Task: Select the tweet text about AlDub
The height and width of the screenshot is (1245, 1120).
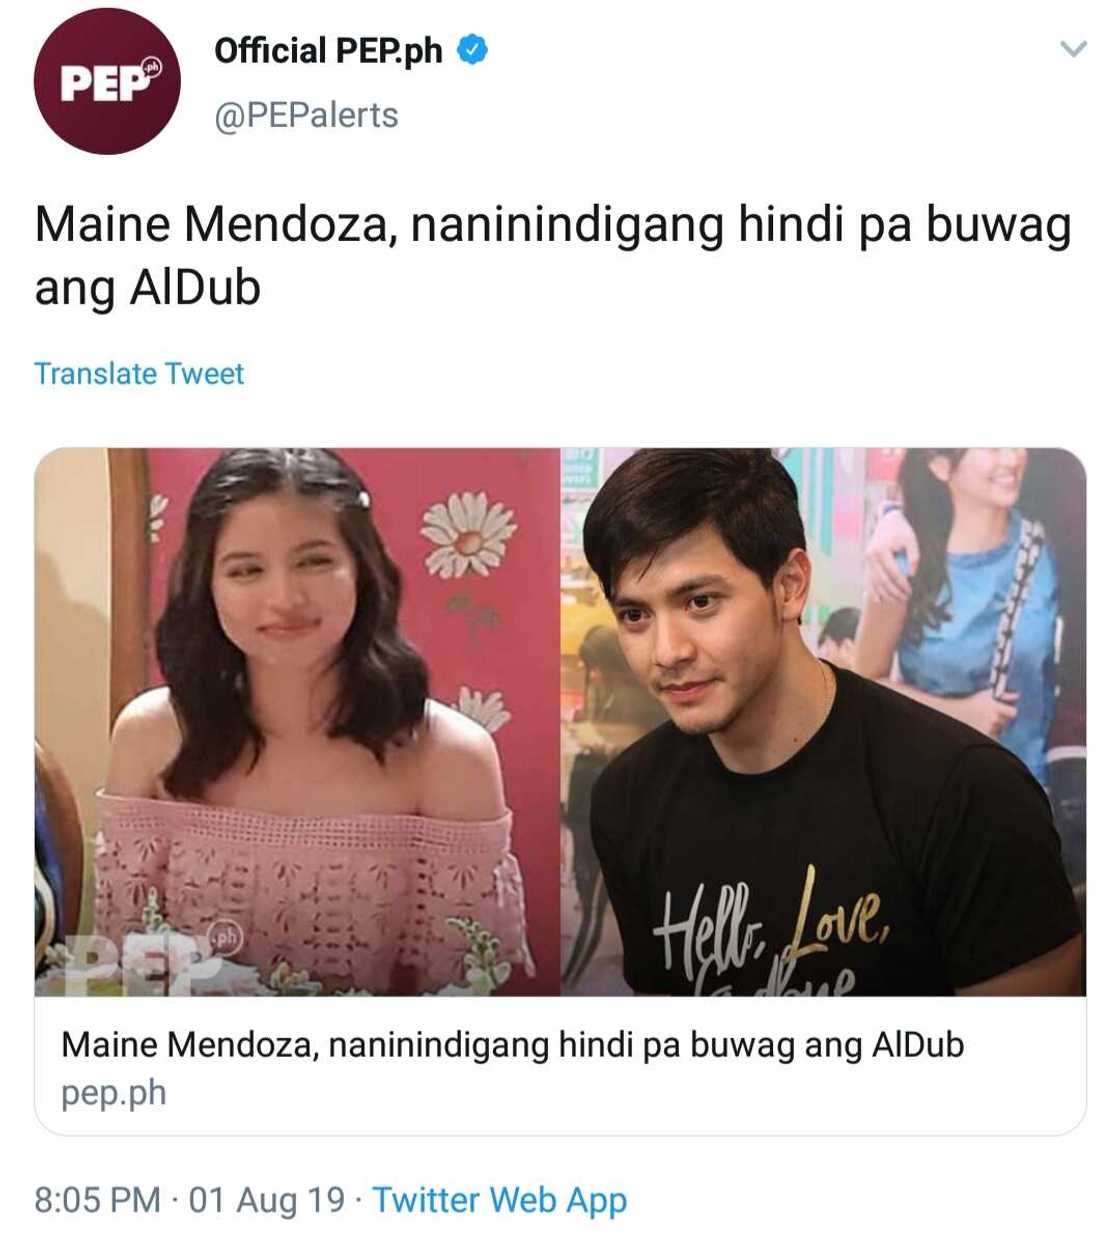Action: pyautogui.click(x=553, y=255)
